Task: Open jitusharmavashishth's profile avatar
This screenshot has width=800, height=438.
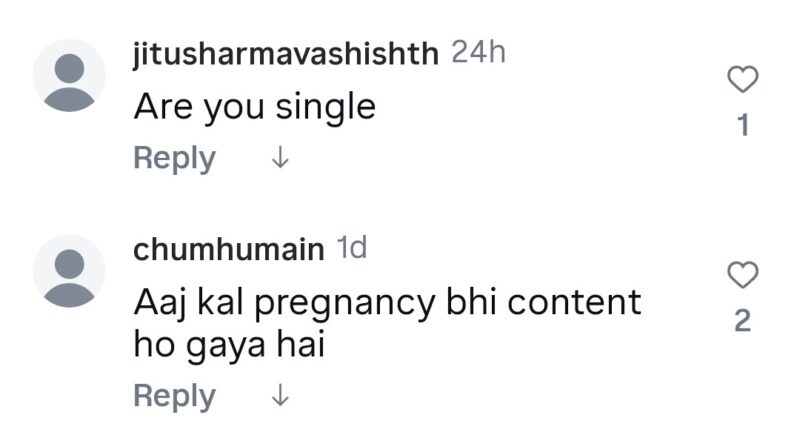Action: (x=69, y=75)
